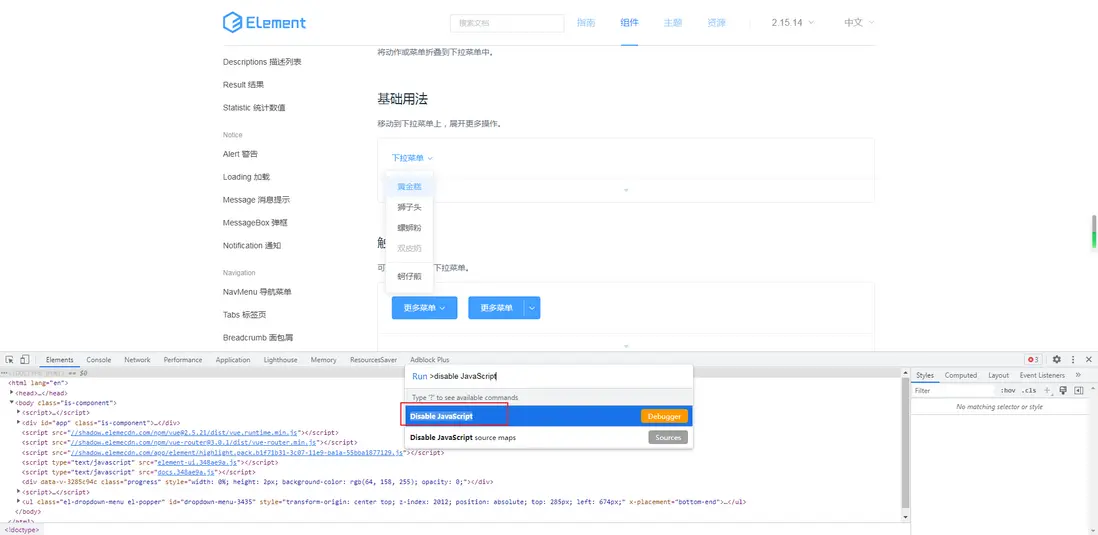Toggle .cls element classes panel
Screen dimensions: 1098x535
1029,391
